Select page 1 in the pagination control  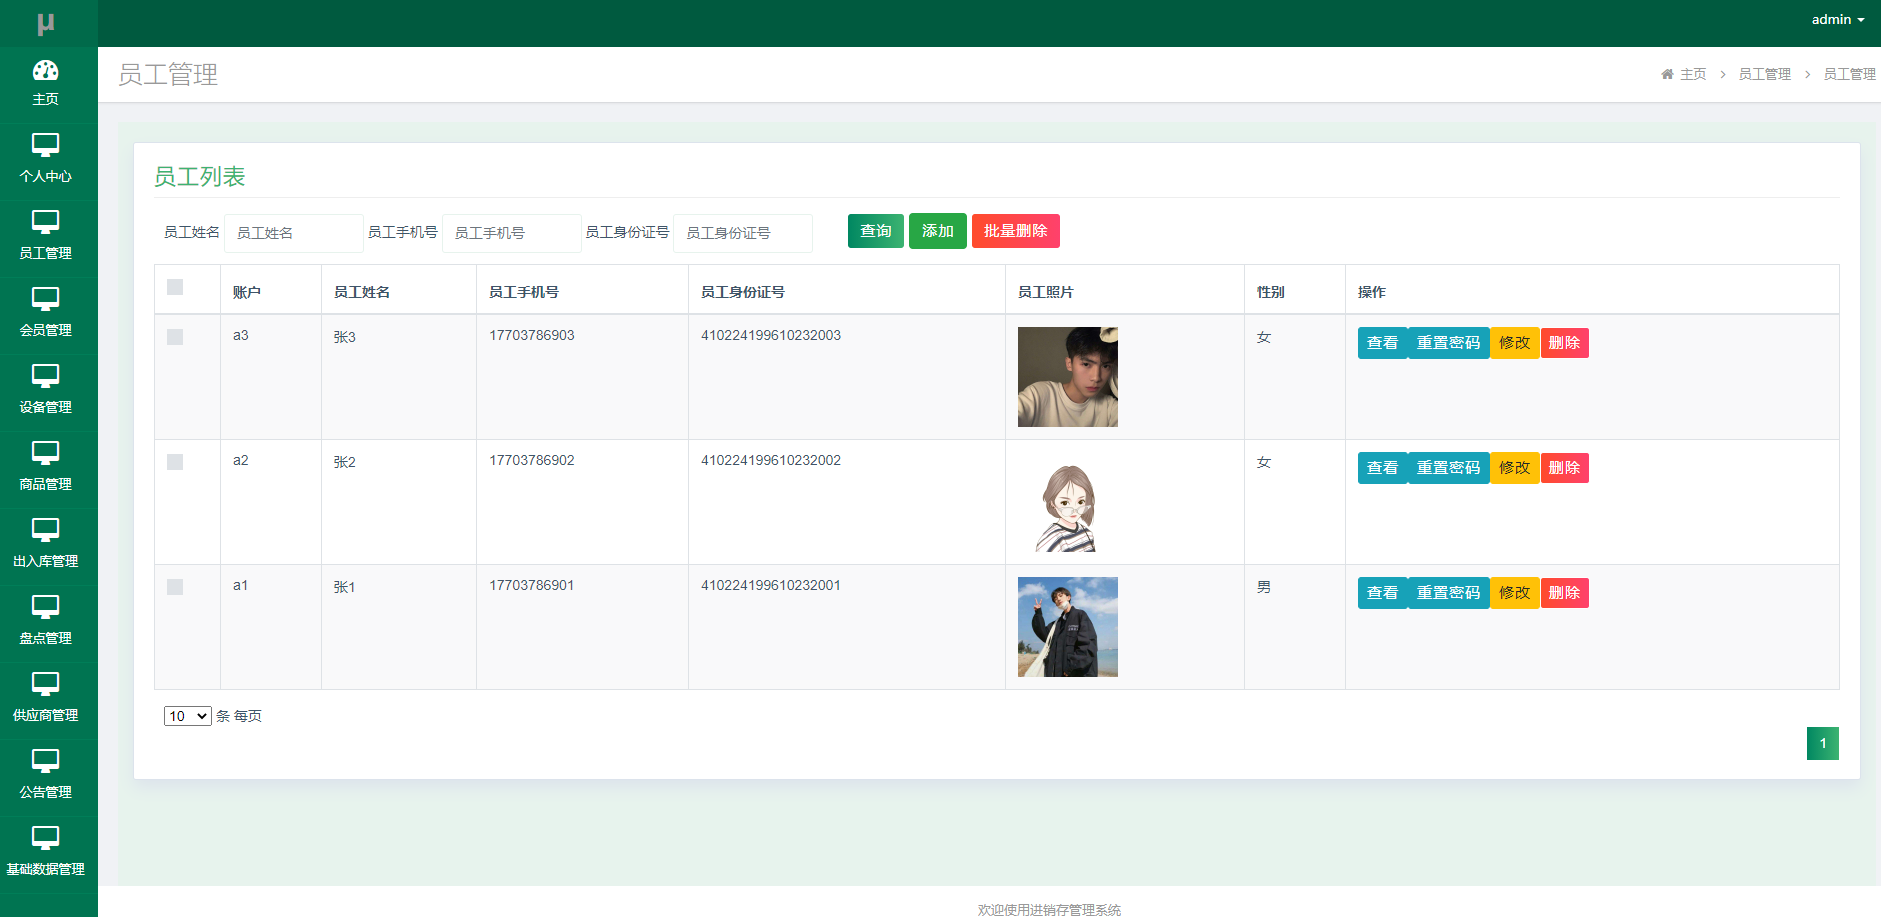pos(1823,743)
